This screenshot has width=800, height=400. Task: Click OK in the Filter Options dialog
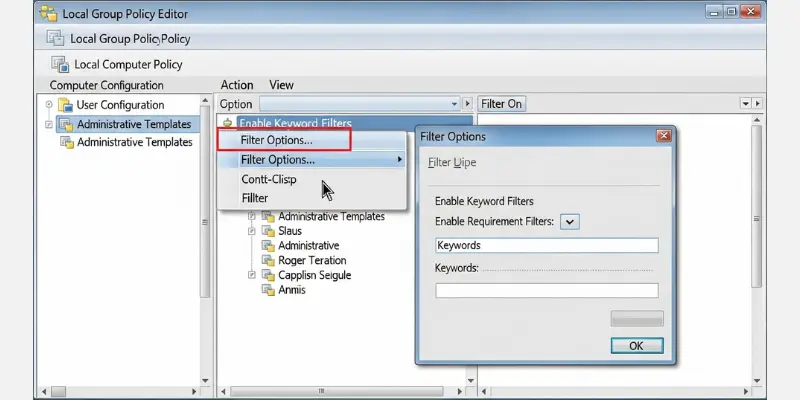[637, 346]
